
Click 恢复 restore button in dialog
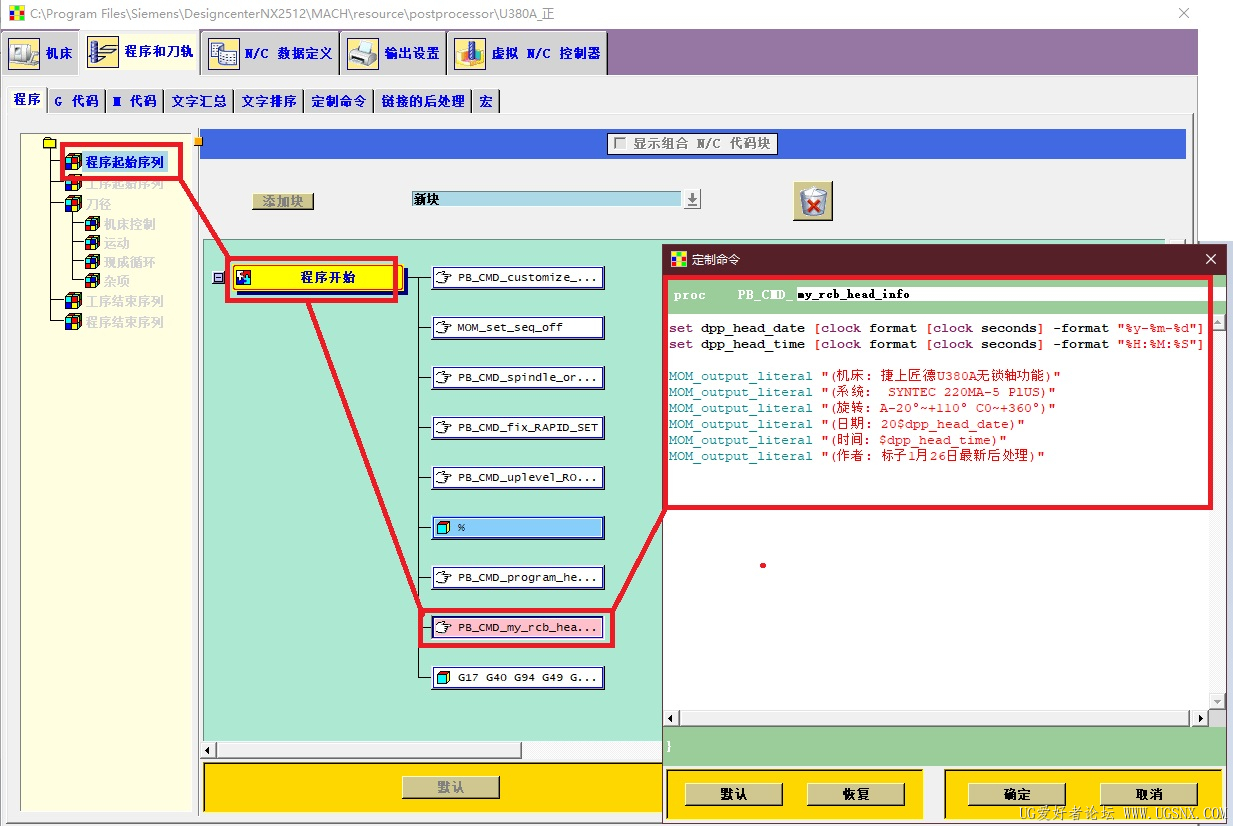(856, 794)
